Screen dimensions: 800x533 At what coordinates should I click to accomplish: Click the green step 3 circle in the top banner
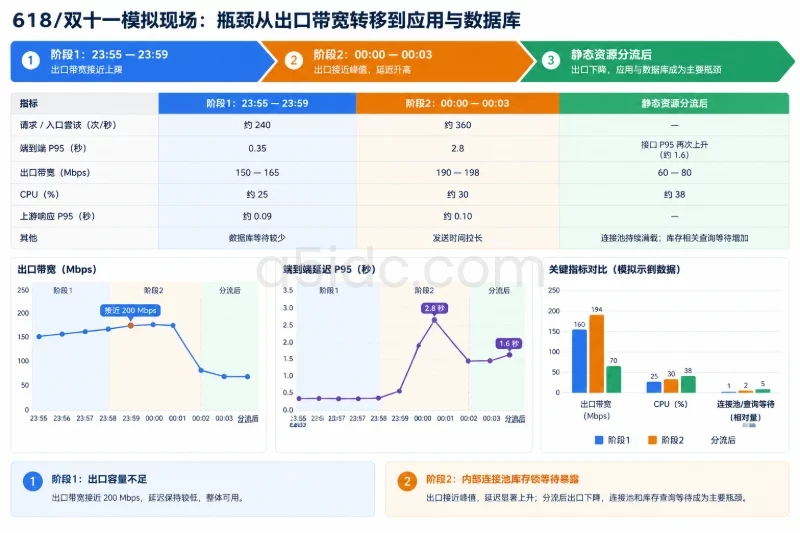pos(551,61)
